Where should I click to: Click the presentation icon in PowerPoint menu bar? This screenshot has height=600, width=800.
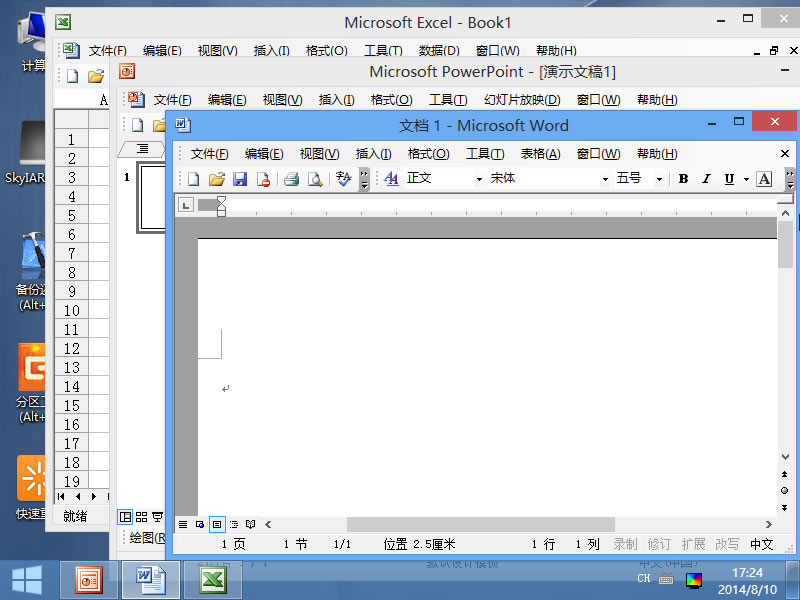[x=137, y=99]
